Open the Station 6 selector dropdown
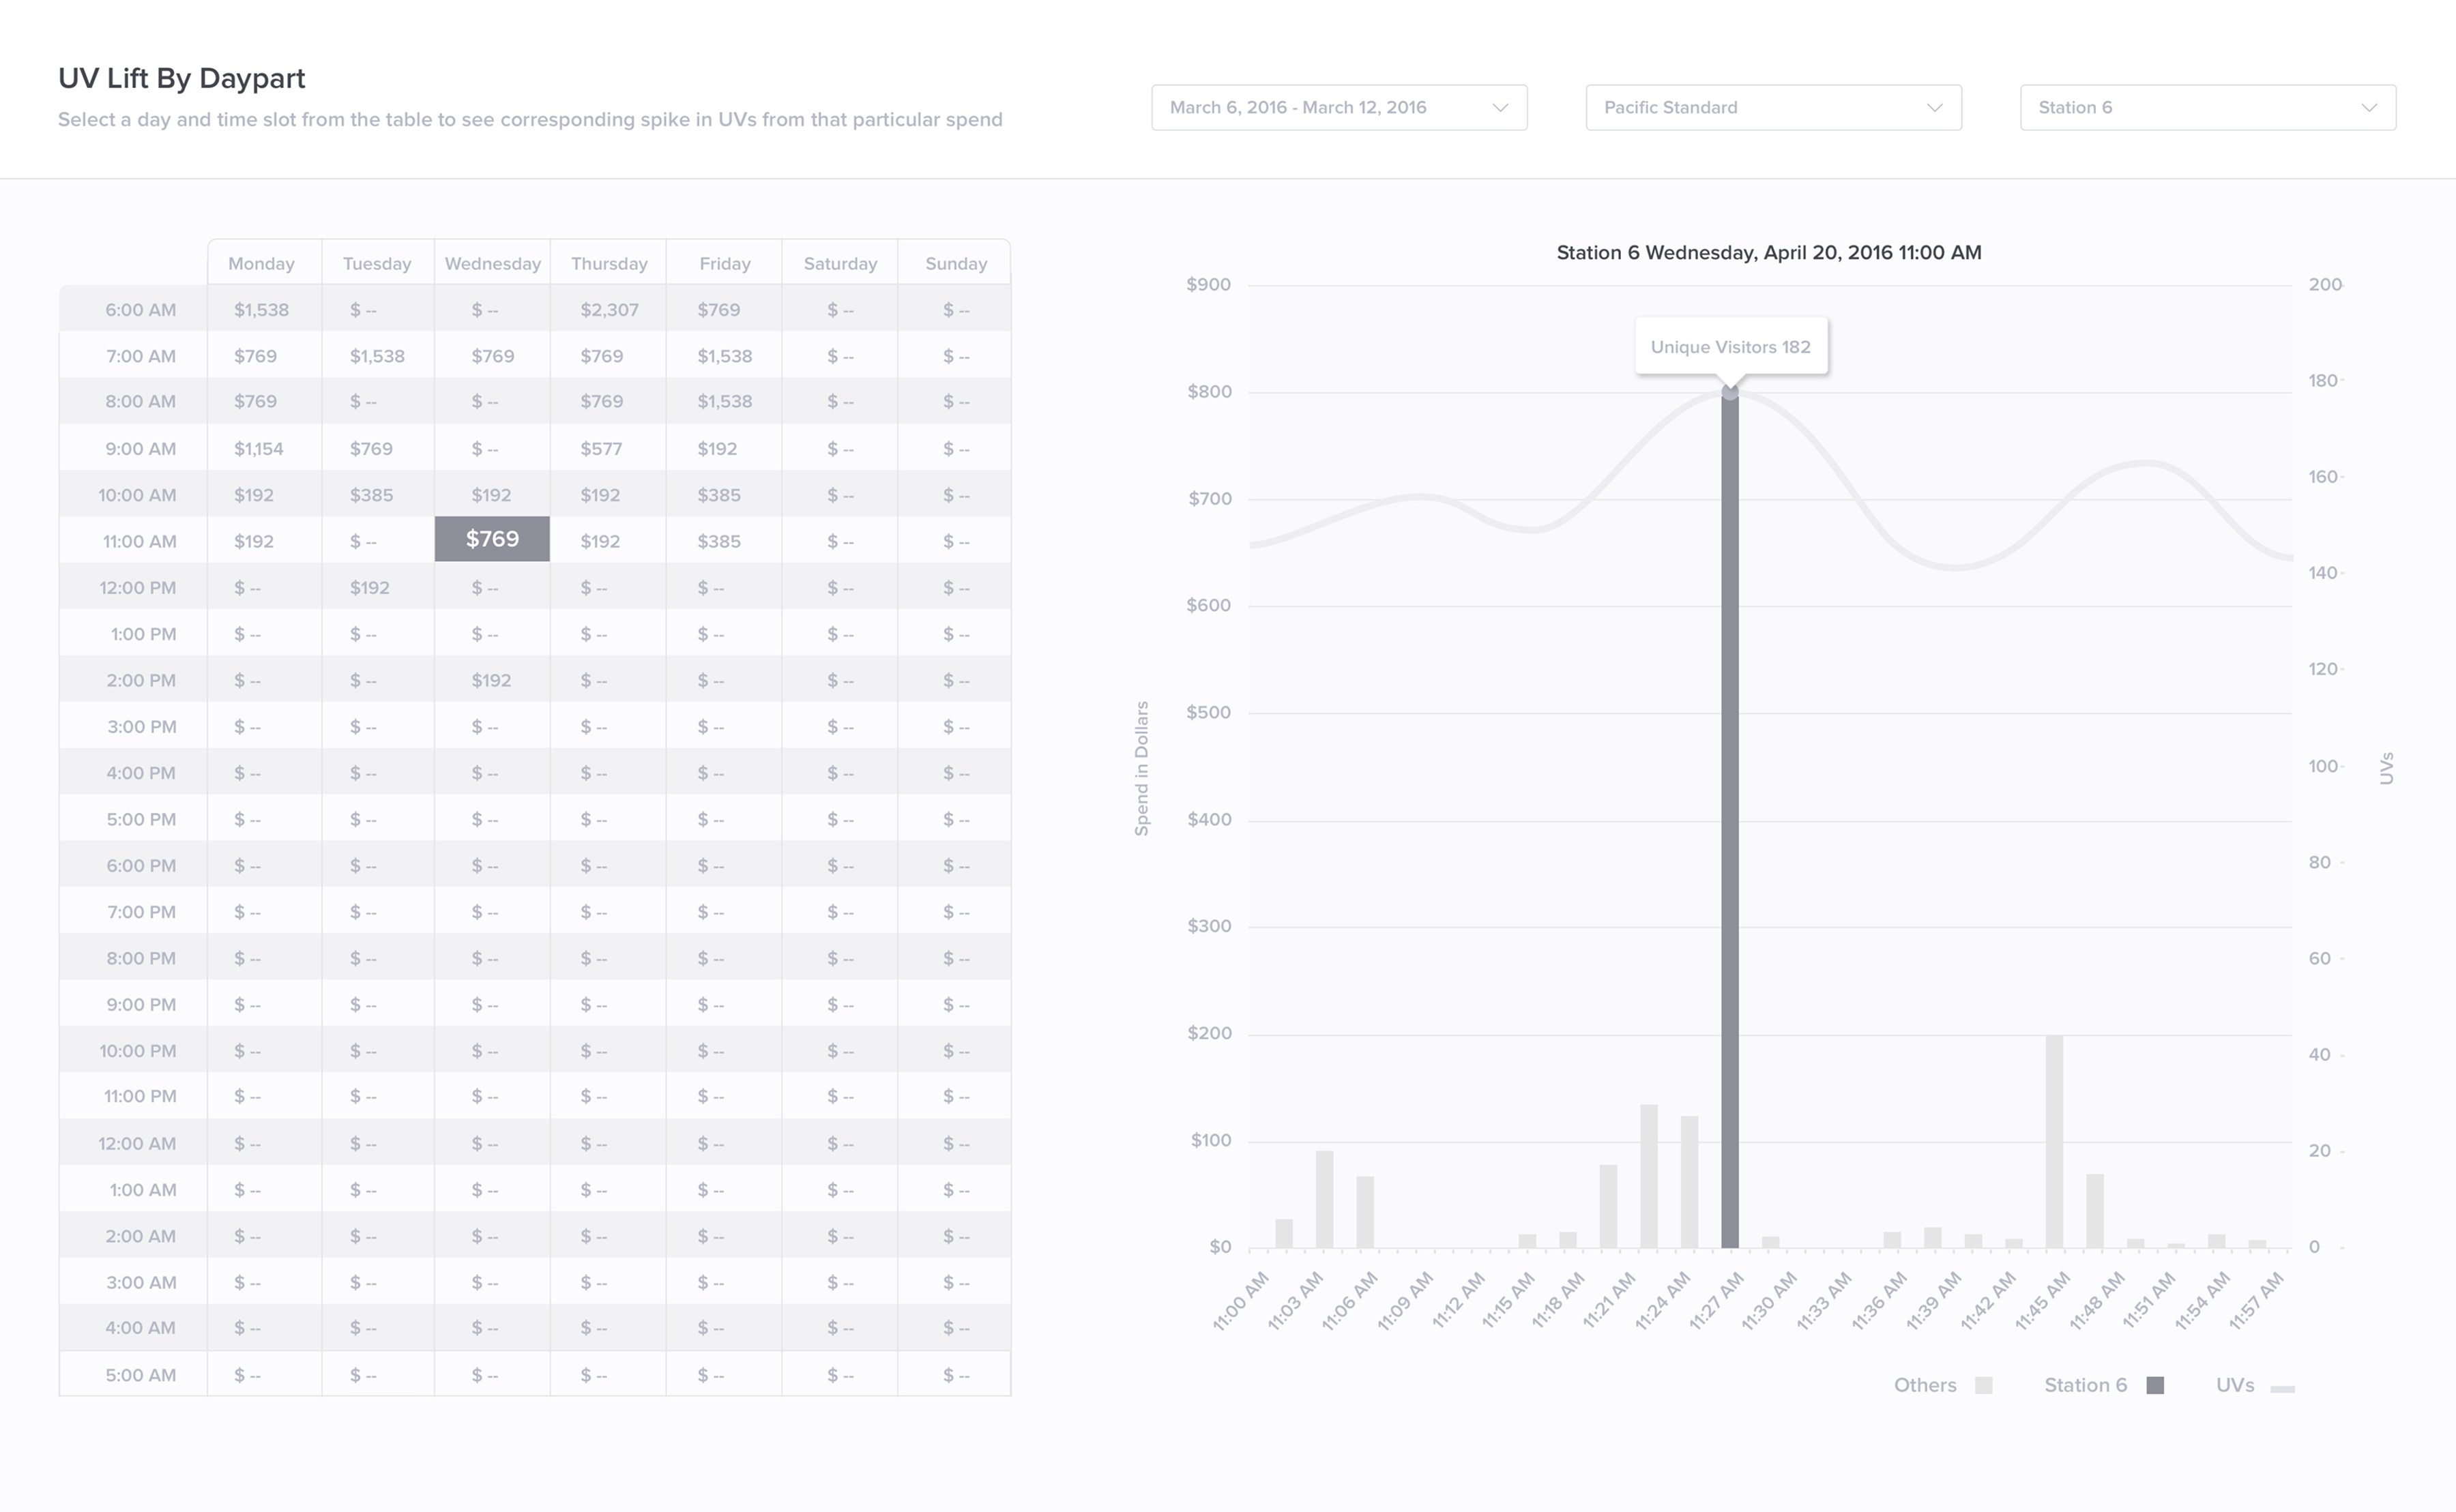2456x1512 pixels. [2207, 107]
